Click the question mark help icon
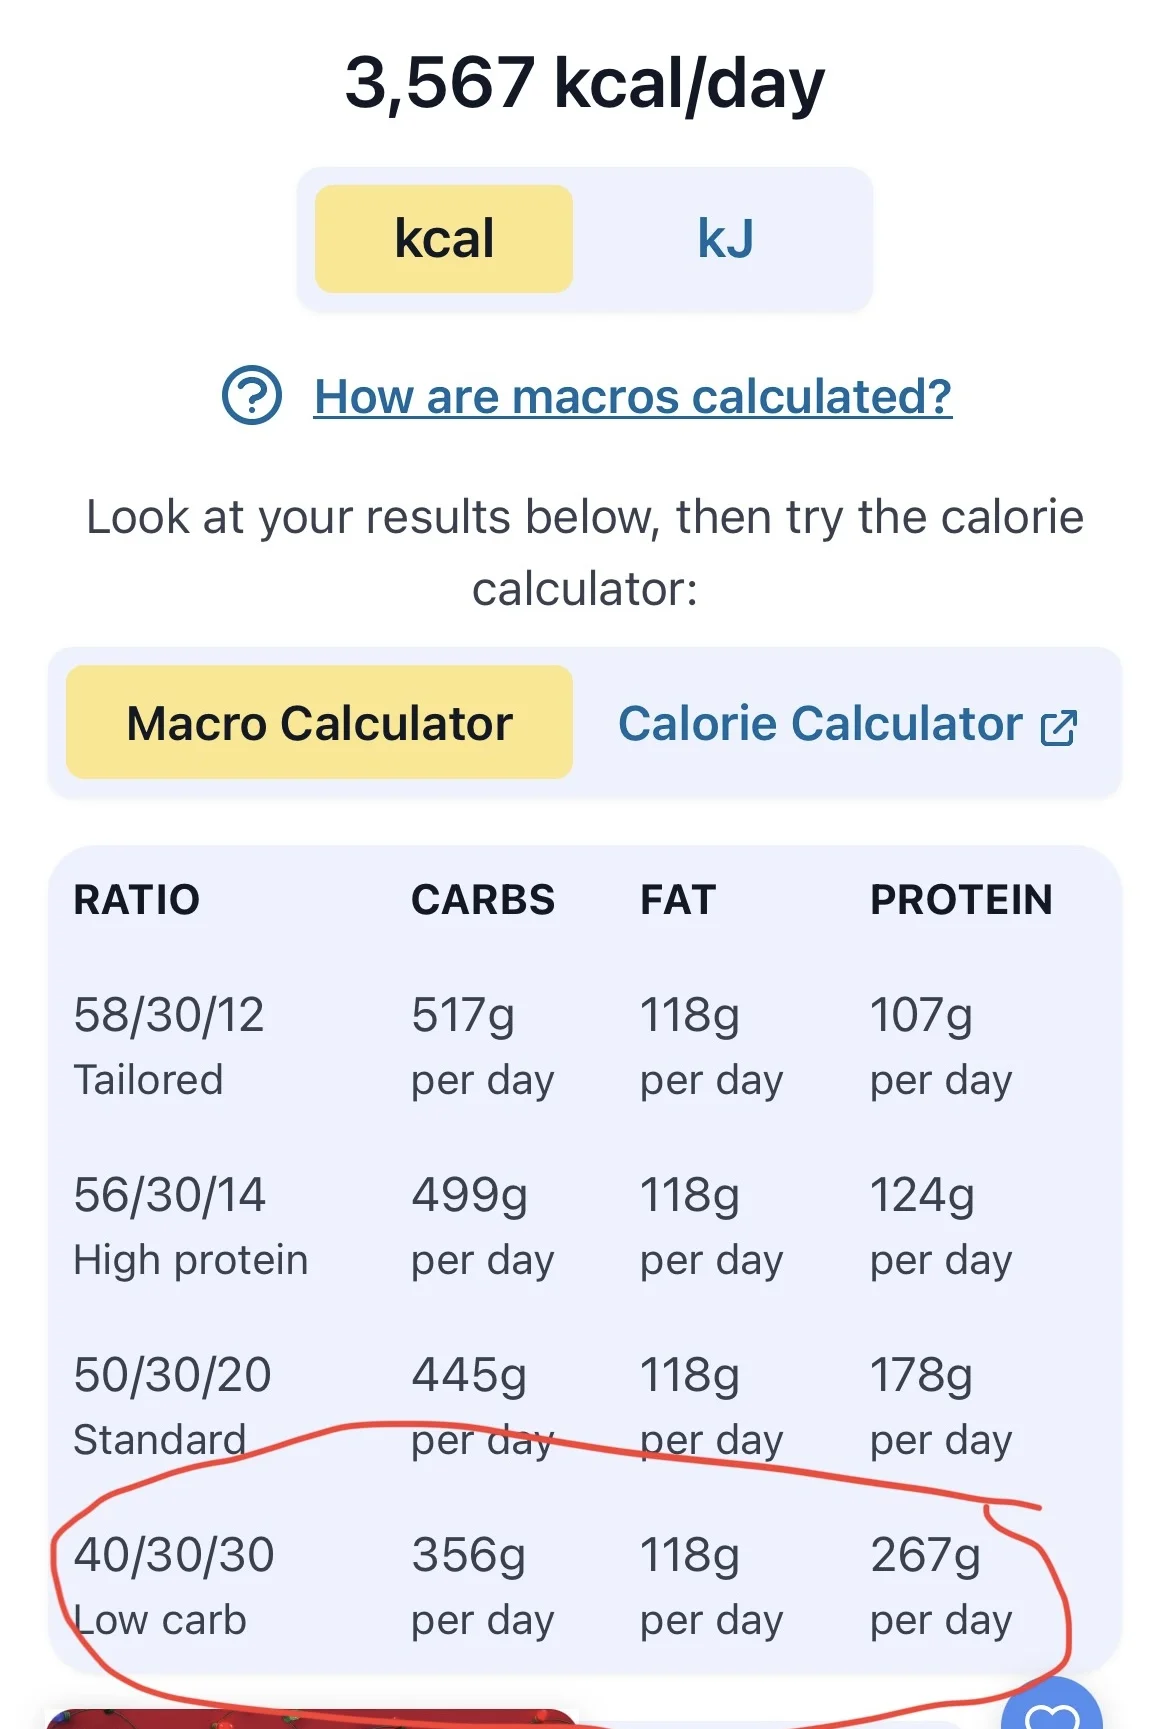 pos(251,396)
